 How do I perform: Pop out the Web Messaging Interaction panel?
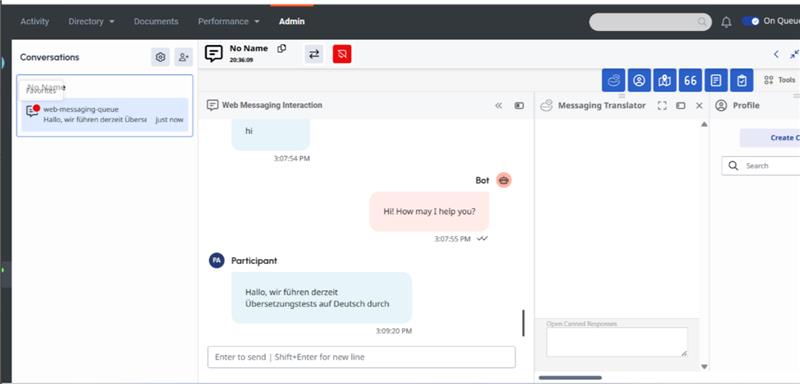(x=519, y=106)
